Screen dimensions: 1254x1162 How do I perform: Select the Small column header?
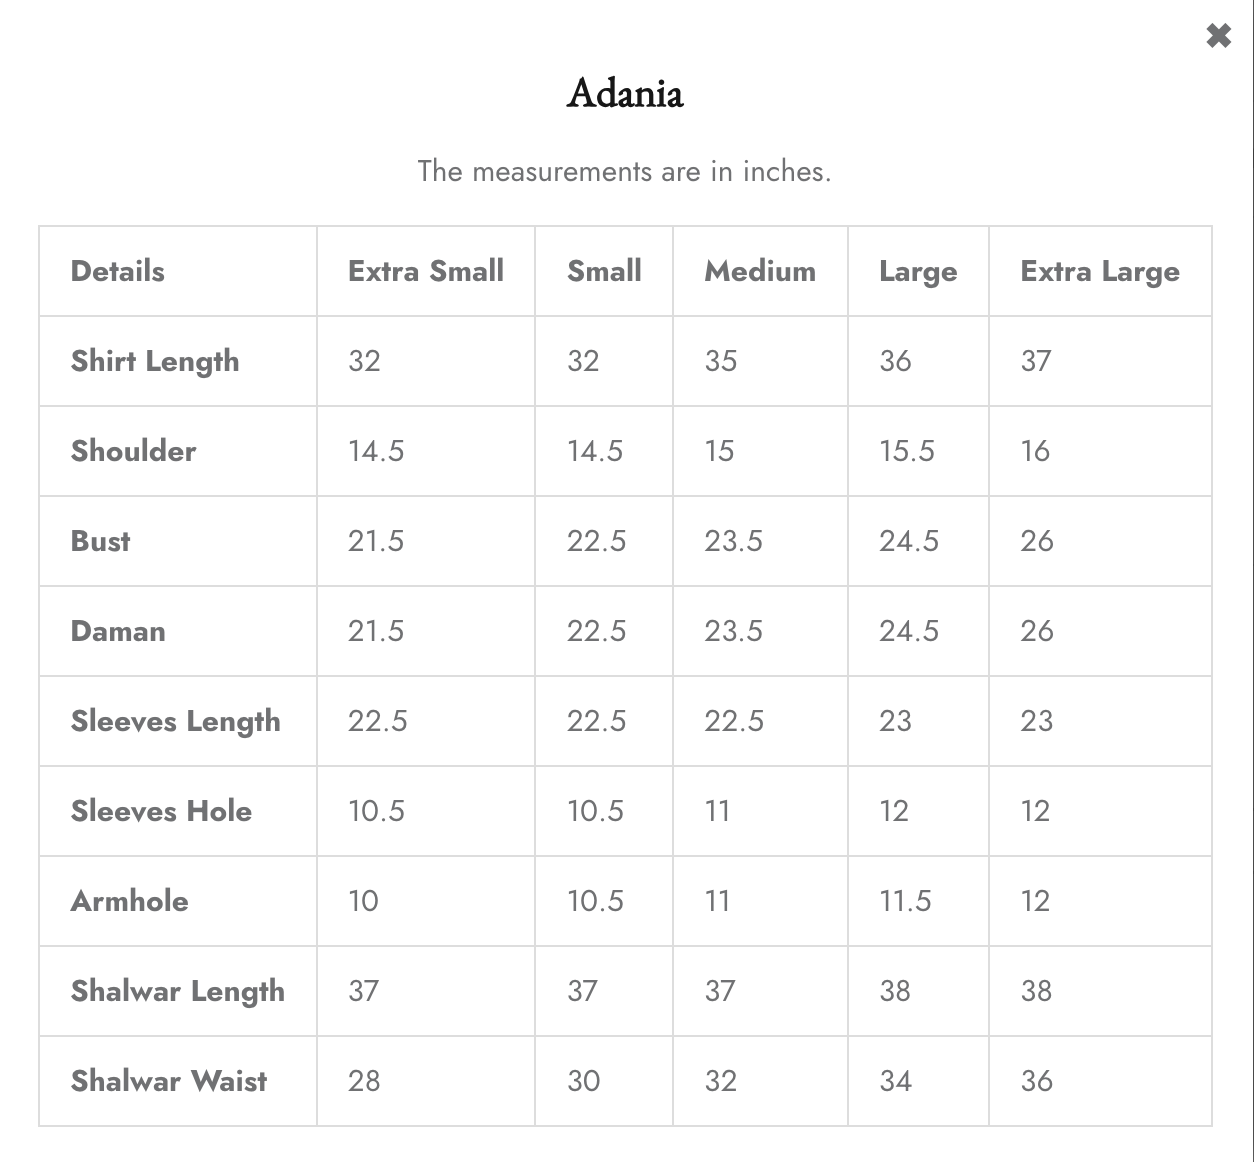[x=604, y=271]
